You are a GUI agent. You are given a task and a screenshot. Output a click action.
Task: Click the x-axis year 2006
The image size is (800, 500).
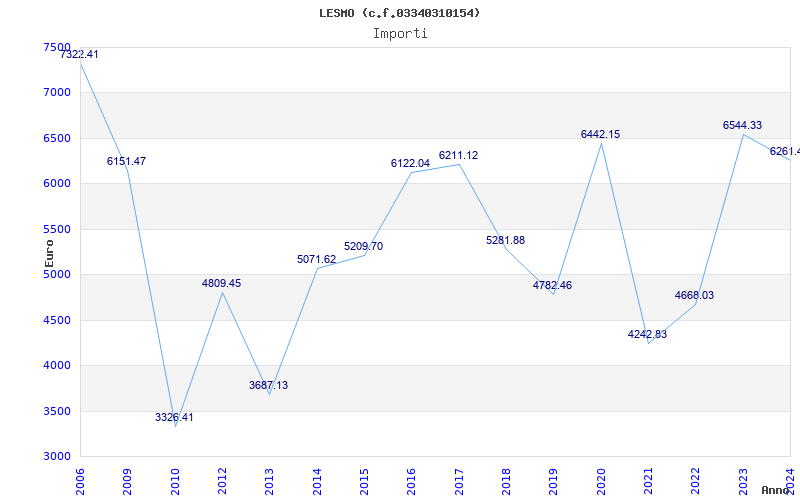coord(80,482)
